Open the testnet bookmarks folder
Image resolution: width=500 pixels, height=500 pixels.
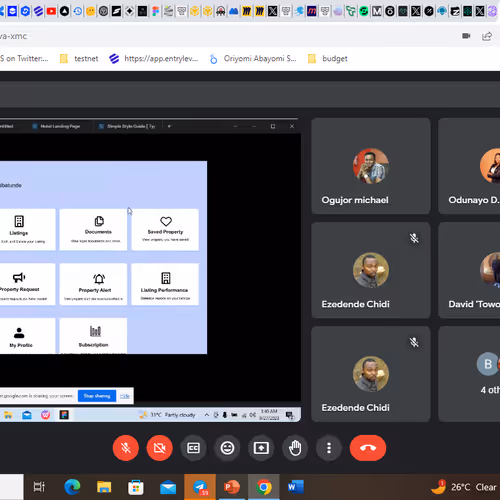pos(79,59)
